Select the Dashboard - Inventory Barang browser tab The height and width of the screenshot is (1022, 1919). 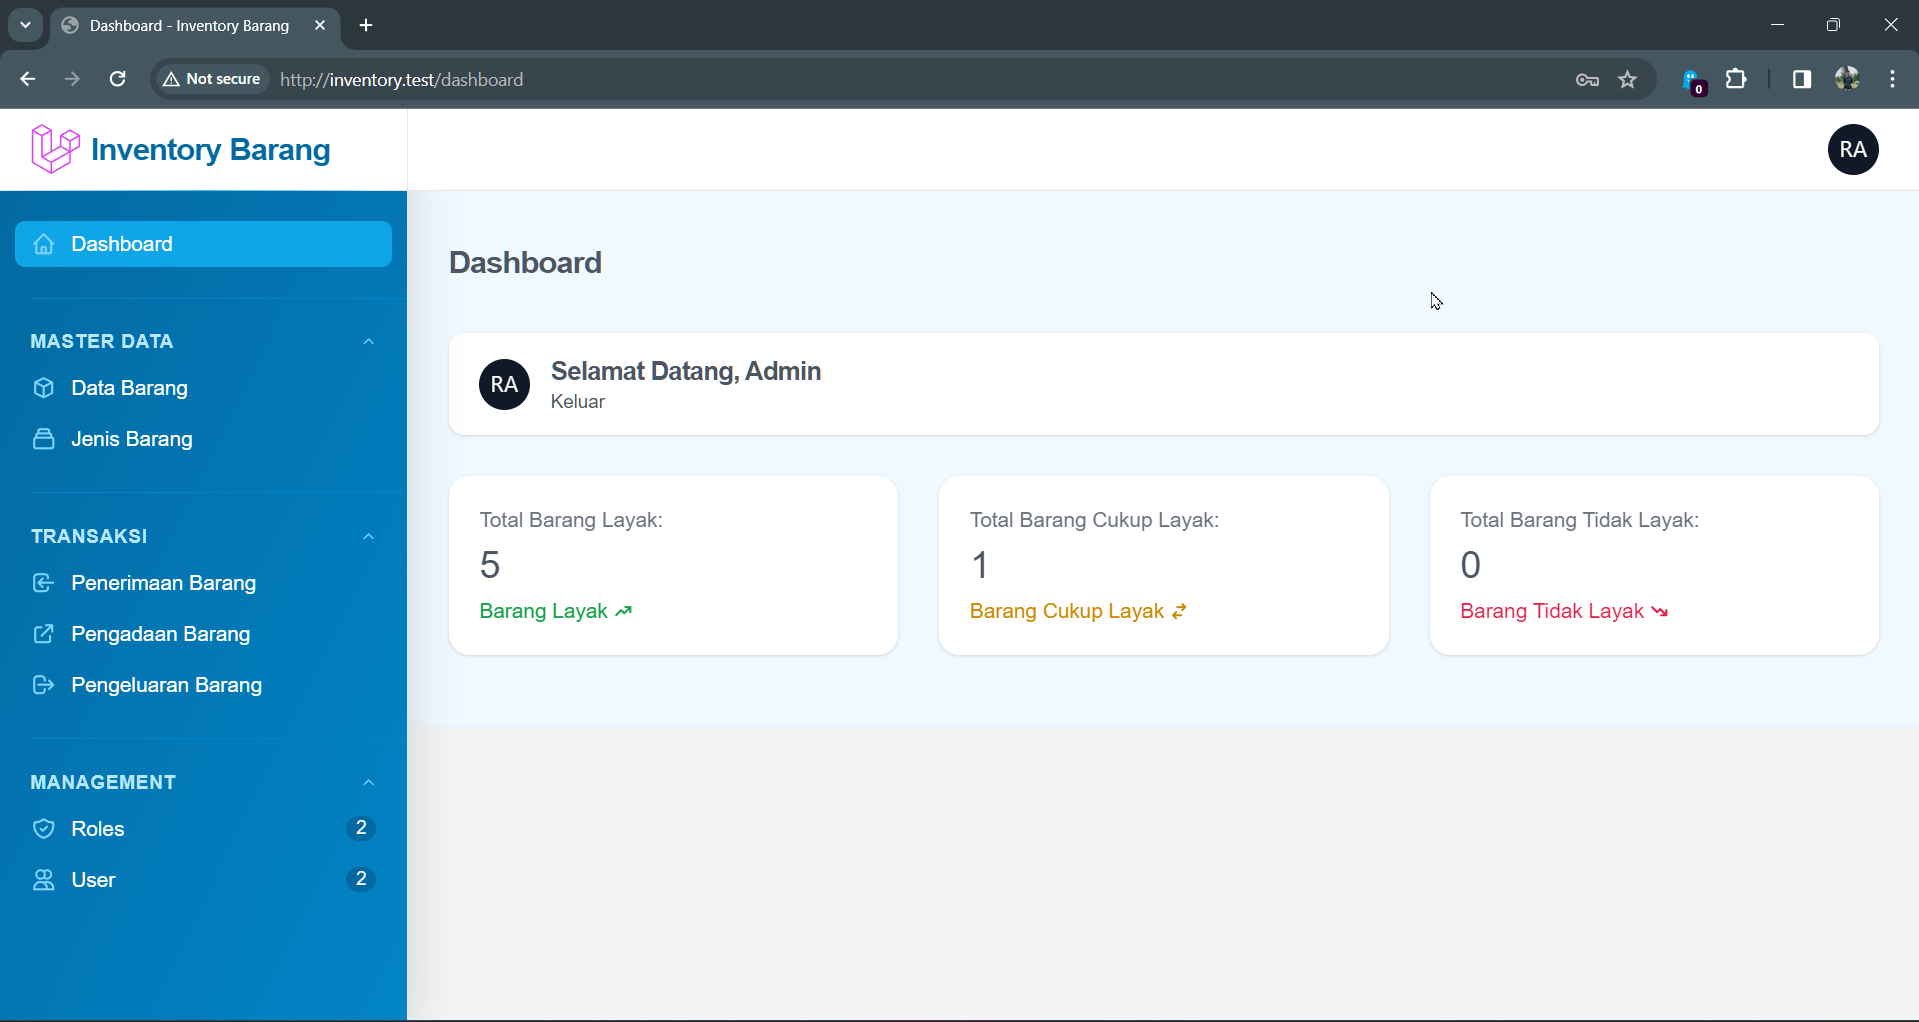pyautogui.click(x=194, y=25)
